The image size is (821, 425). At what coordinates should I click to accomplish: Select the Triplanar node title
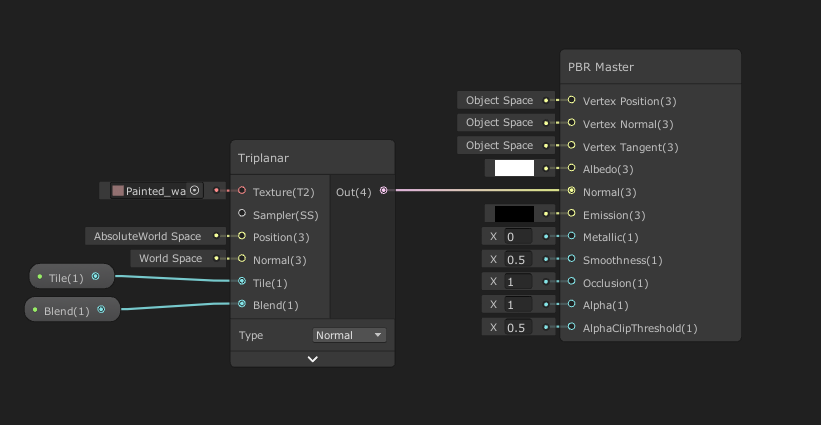264,158
